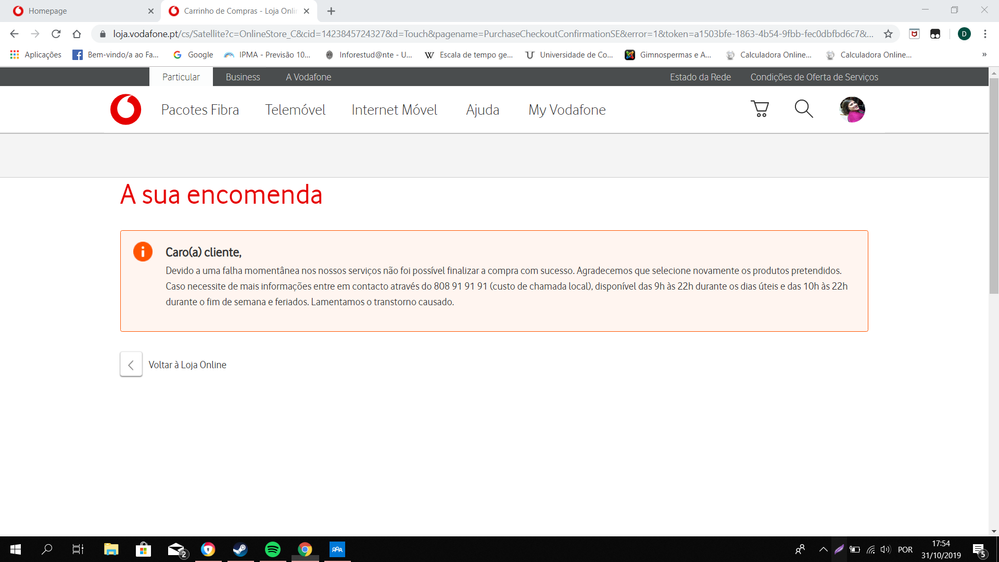This screenshot has height=562, width=999.
Task: Open the Pacotes Fibra menu
Action: pyautogui.click(x=200, y=110)
